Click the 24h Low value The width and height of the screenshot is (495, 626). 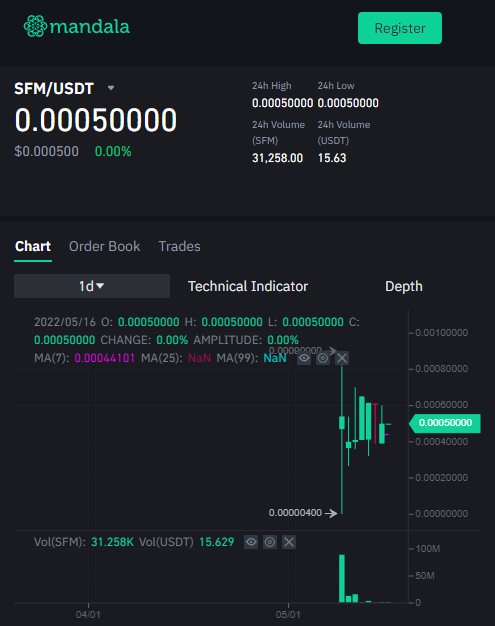point(348,103)
